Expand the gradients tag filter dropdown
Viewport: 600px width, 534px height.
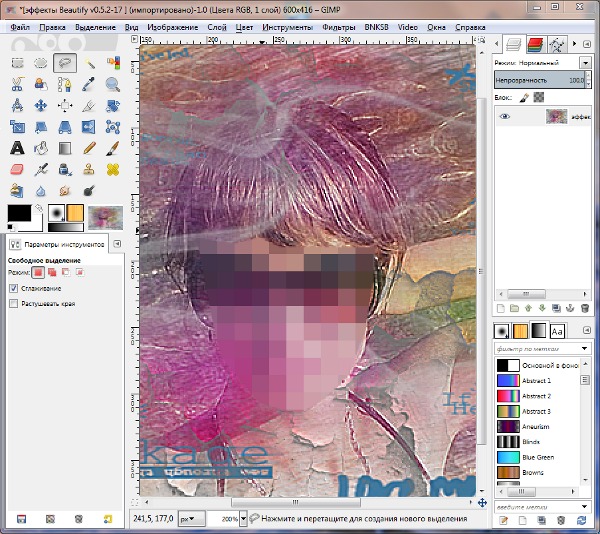click(584, 348)
